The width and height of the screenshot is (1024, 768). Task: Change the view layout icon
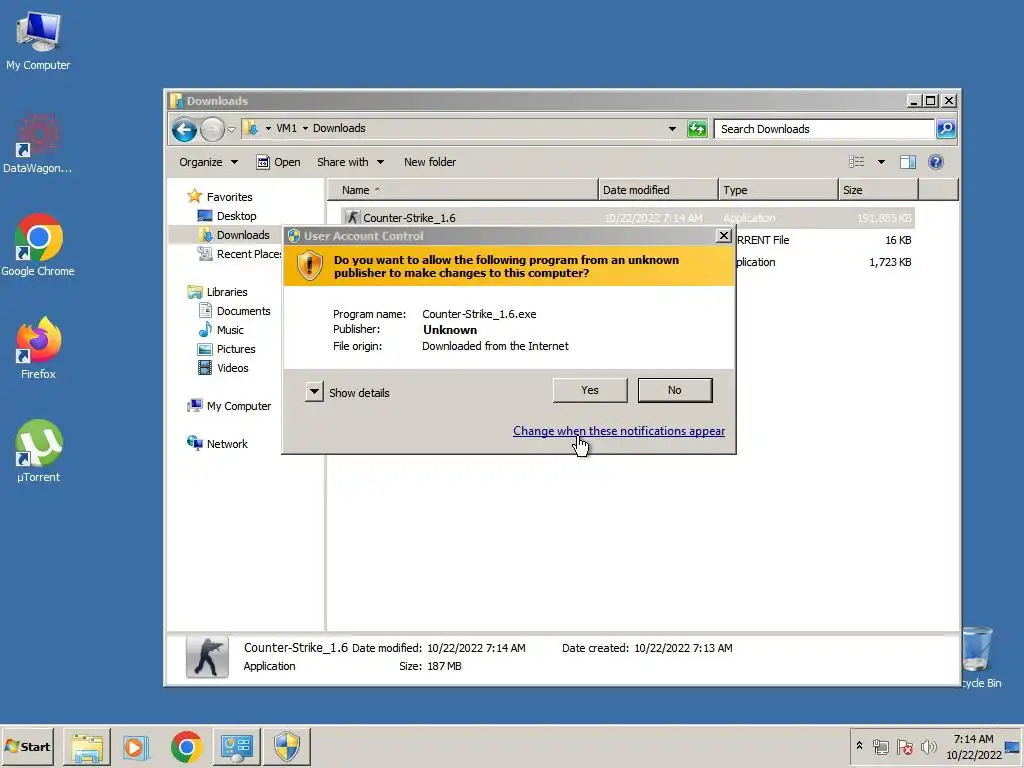coord(856,162)
